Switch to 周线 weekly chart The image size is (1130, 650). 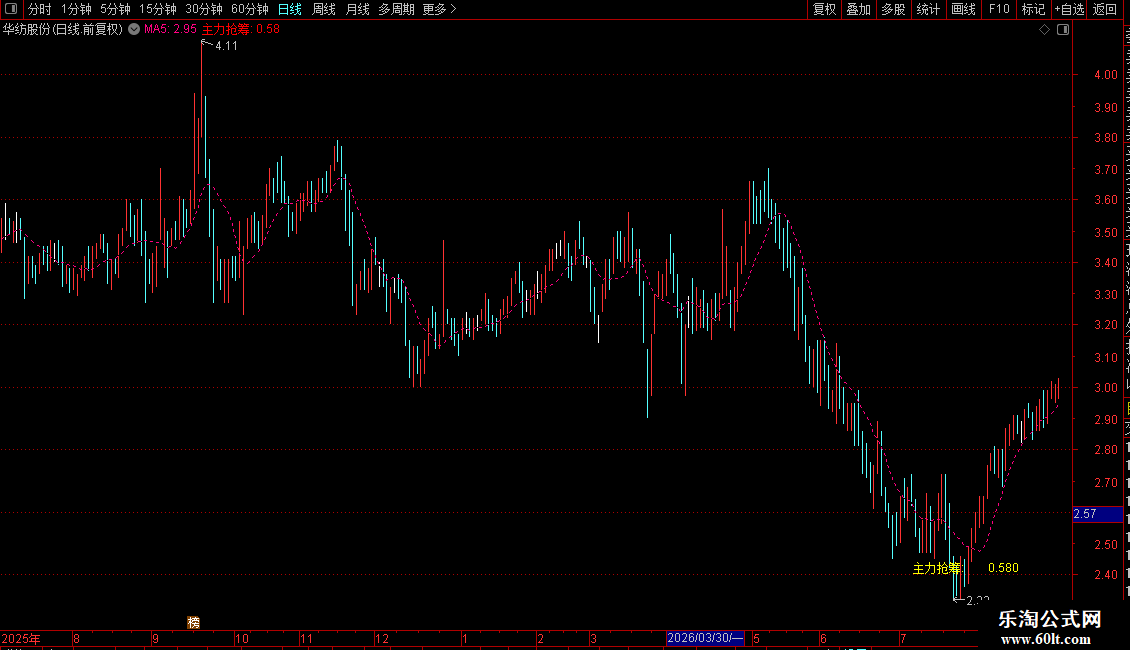pos(324,9)
